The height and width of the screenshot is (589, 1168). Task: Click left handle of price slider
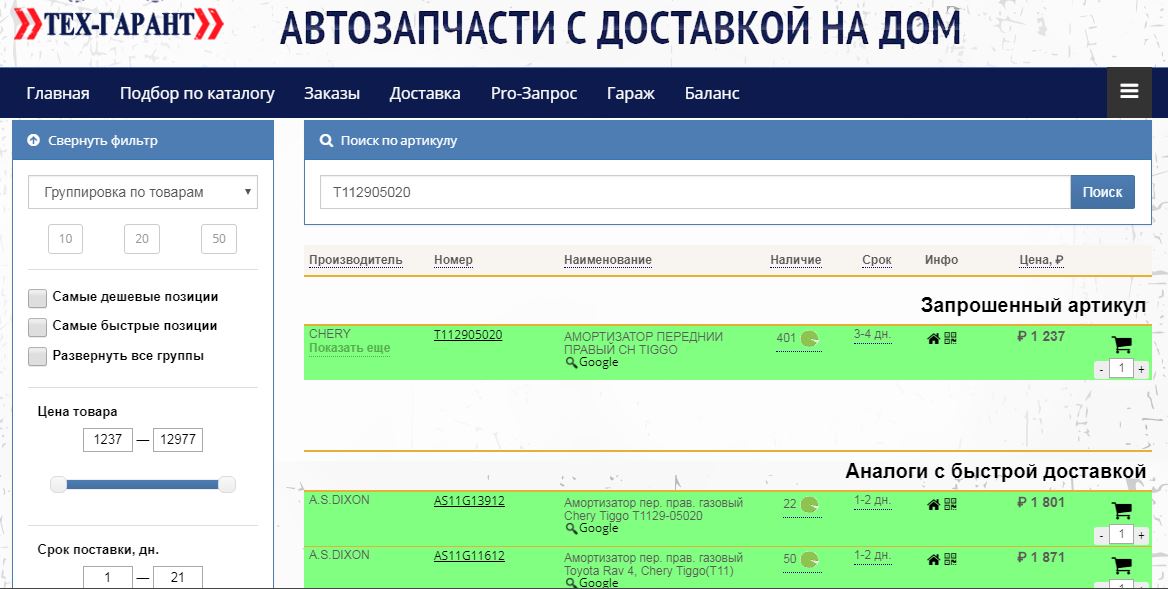pos(59,485)
